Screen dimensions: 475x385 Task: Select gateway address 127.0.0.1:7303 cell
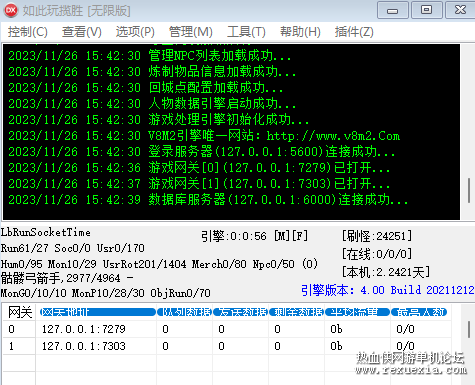[96, 346]
